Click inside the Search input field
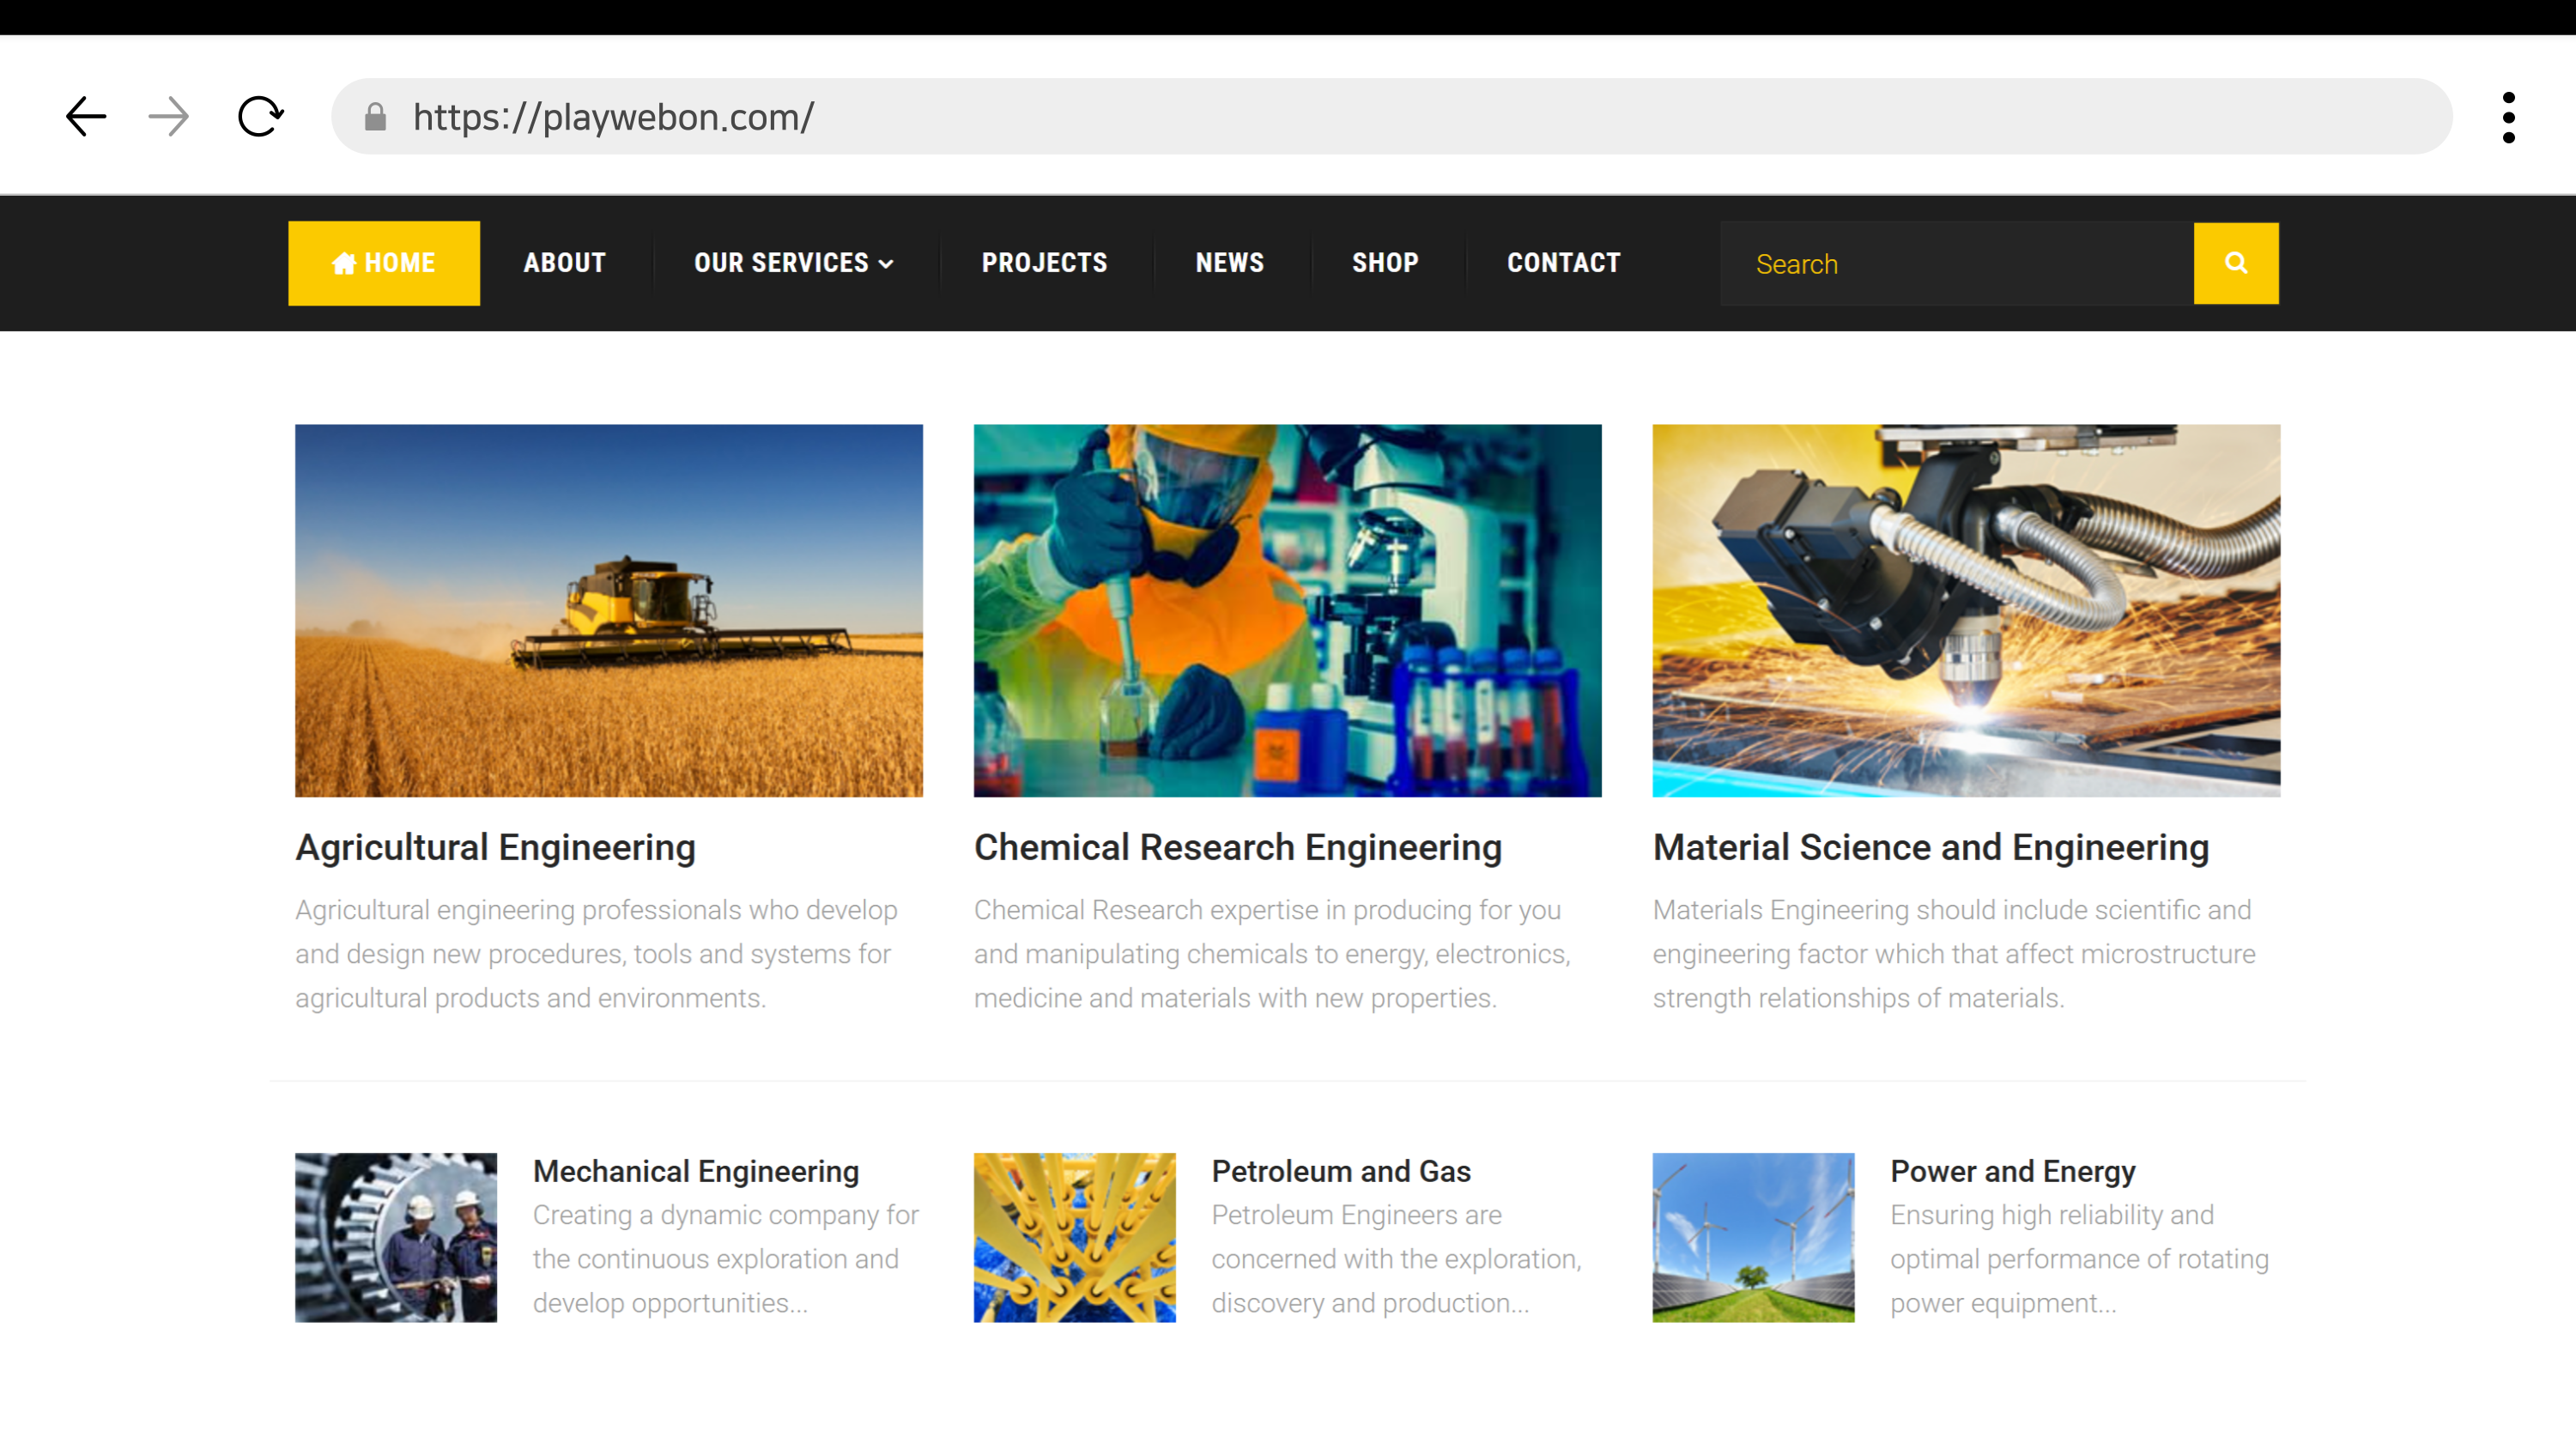2576x1449 pixels. point(1955,264)
